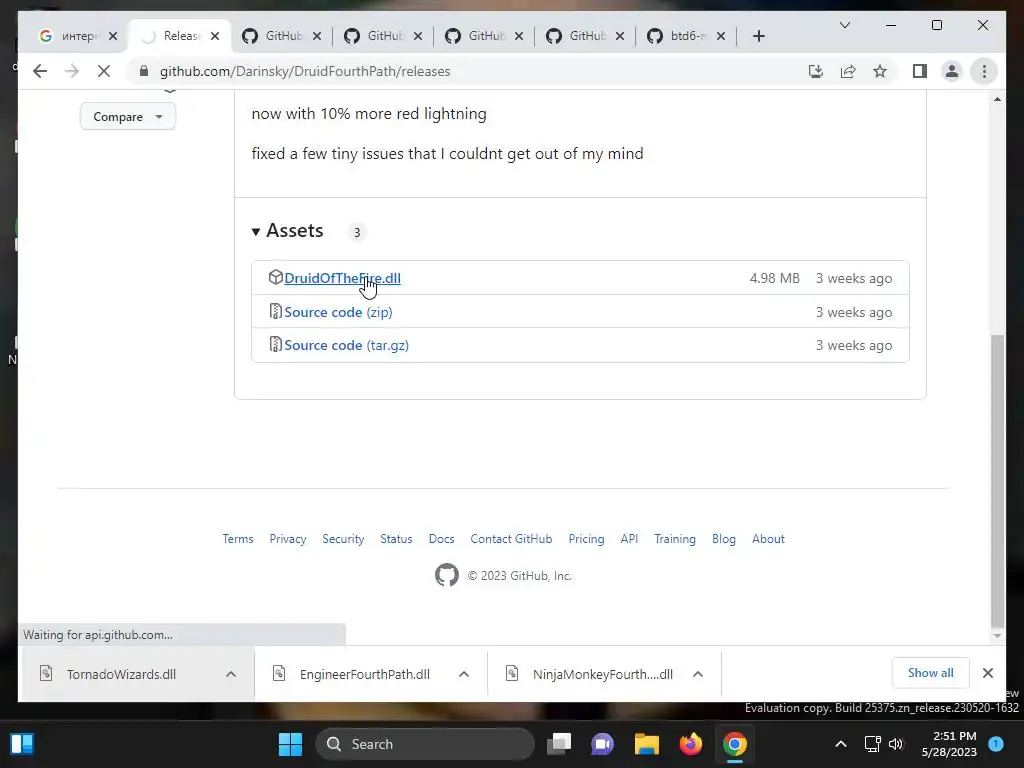Stop loading the page
This screenshot has width=1024, height=768.
(104, 71)
